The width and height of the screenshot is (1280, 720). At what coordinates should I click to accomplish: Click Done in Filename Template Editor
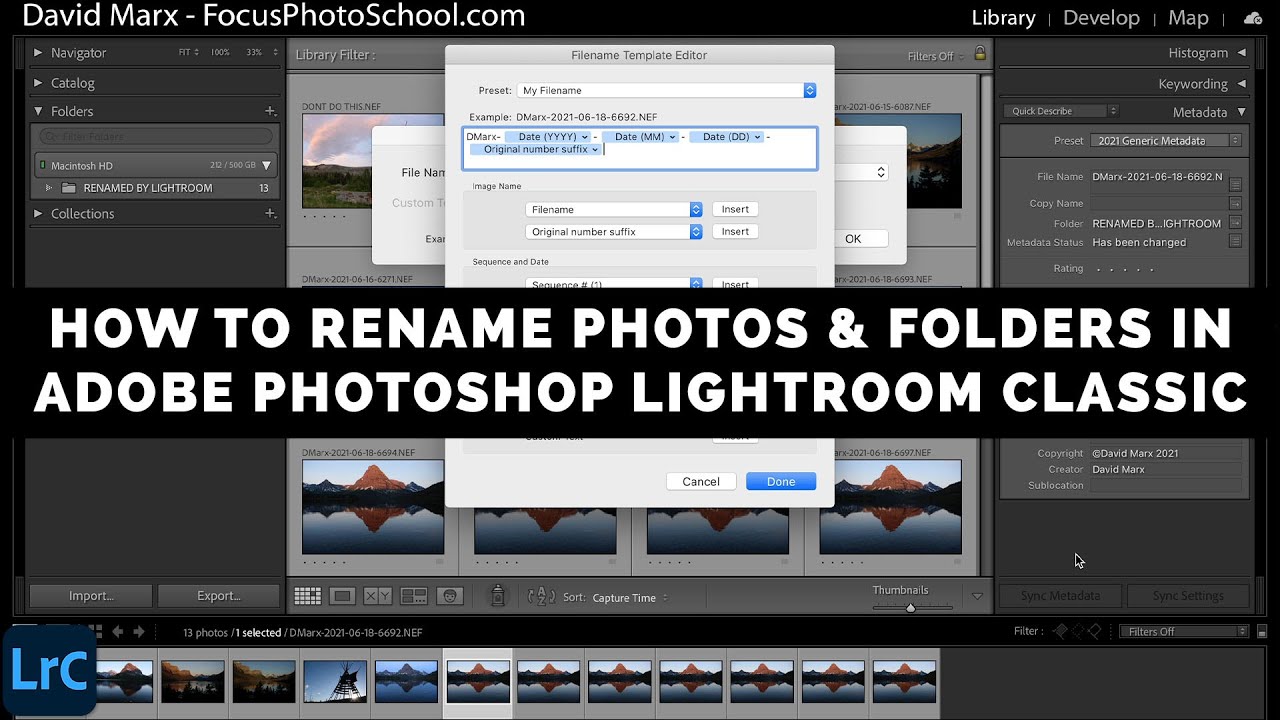(781, 481)
